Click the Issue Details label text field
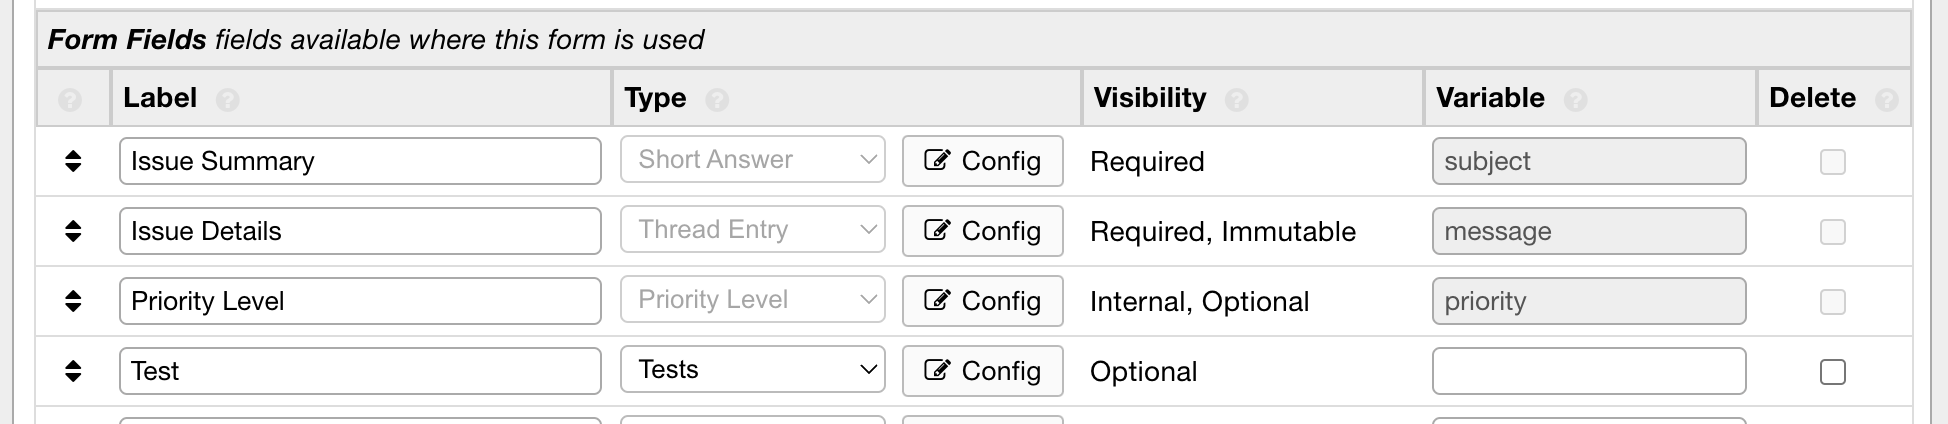Viewport: 1948px width, 424px height. tap(360, 231)
